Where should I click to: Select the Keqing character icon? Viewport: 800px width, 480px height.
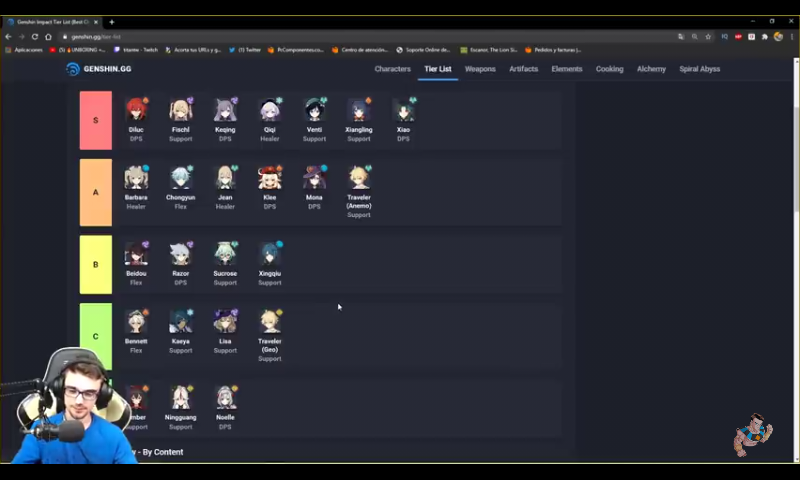tap(225, 110)
